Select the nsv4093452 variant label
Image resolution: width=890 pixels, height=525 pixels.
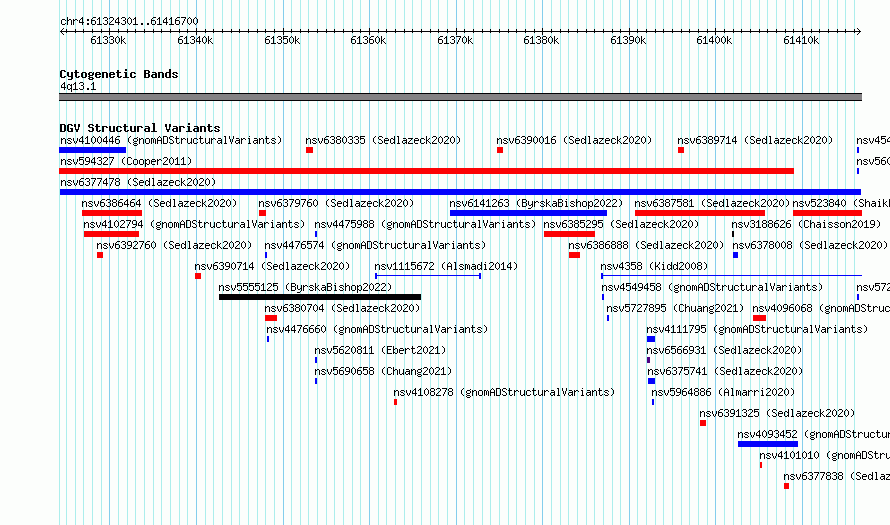[813, 434]
